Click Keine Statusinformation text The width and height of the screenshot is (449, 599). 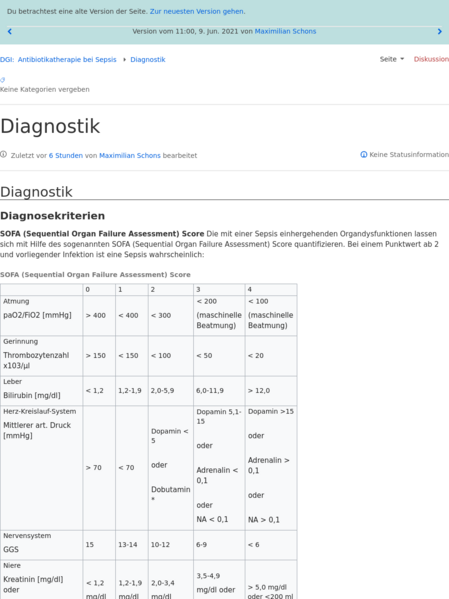[409, 155]
